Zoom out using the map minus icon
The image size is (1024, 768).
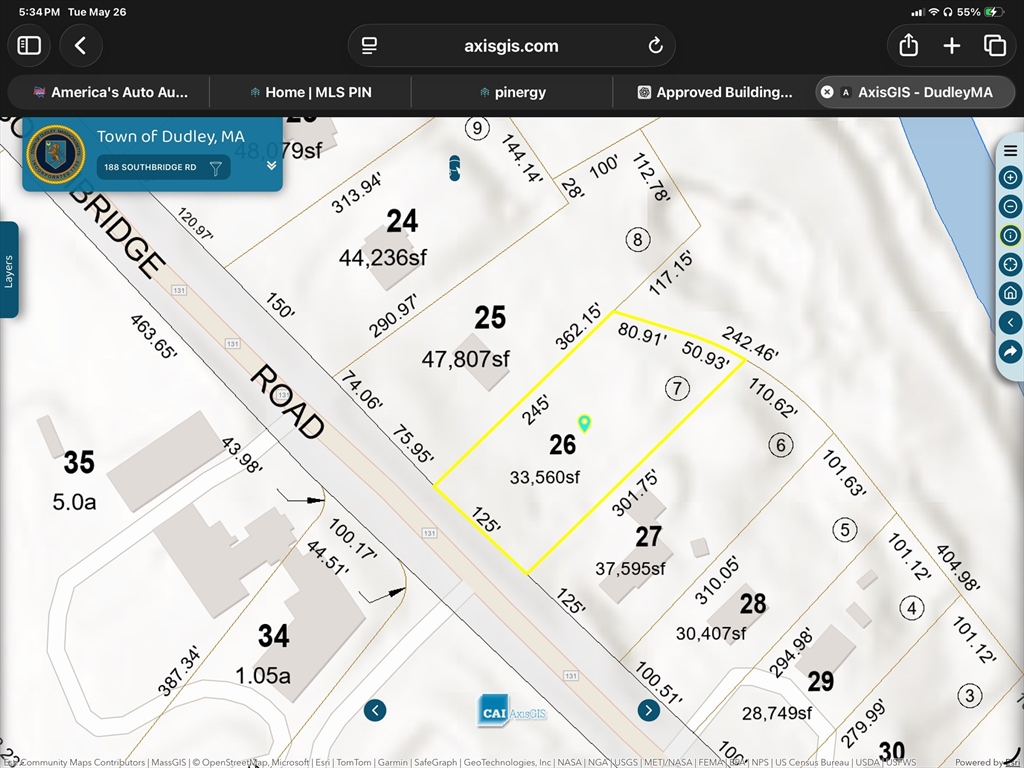point(1010,206)
